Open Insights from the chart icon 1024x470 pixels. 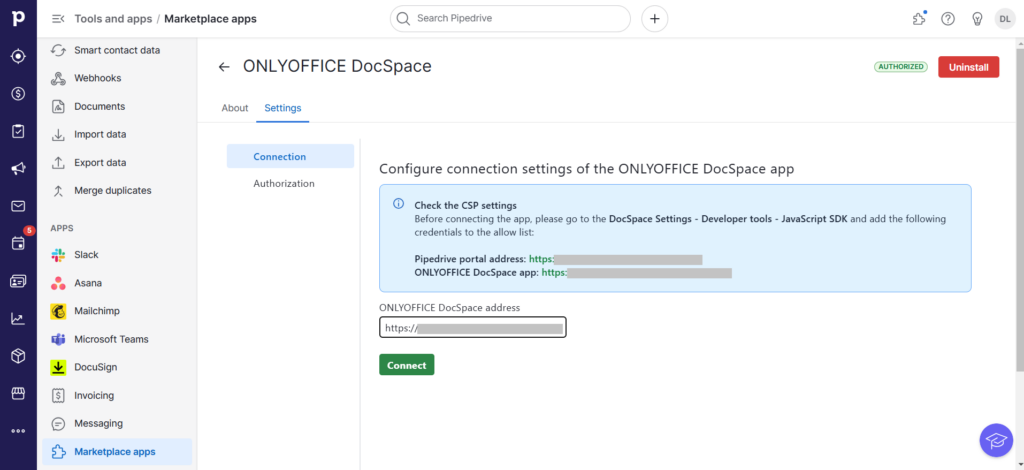(x=18, y=319)
